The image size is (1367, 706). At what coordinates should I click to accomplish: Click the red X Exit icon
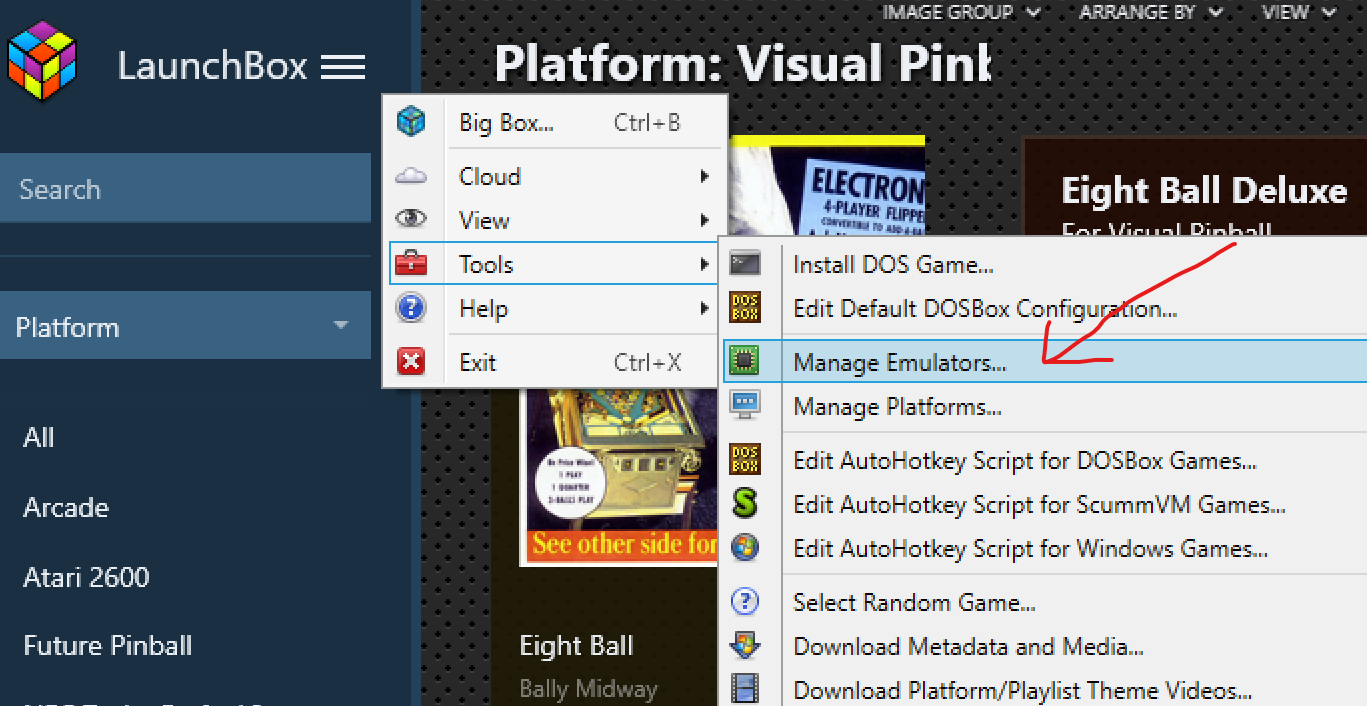pos(411,362)
